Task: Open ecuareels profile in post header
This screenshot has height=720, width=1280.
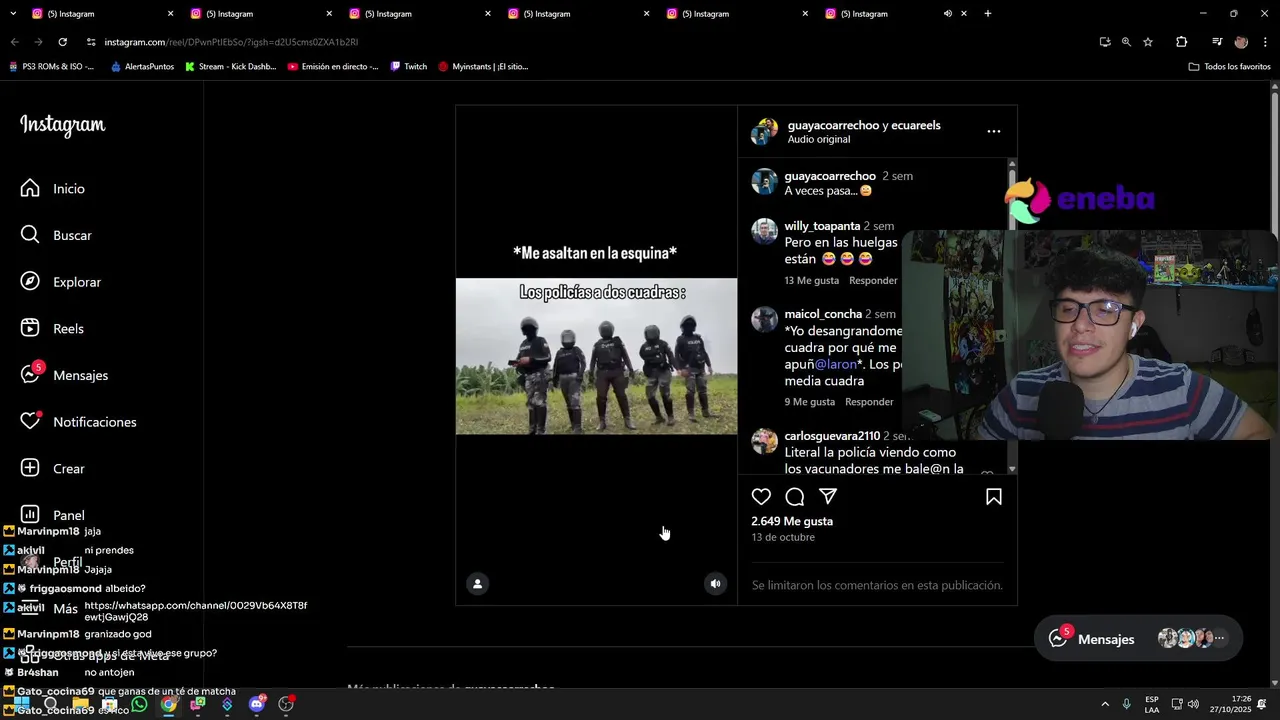Action: [x=916, y=125]
